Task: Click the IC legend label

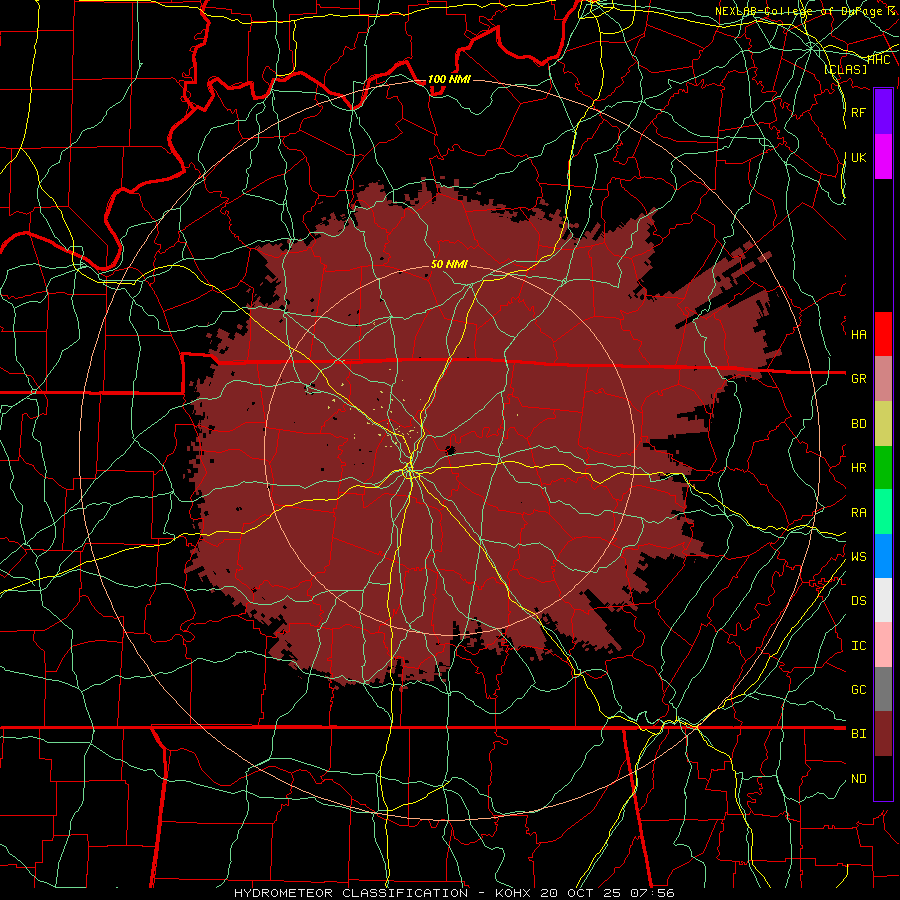Action: pos(858,646)
